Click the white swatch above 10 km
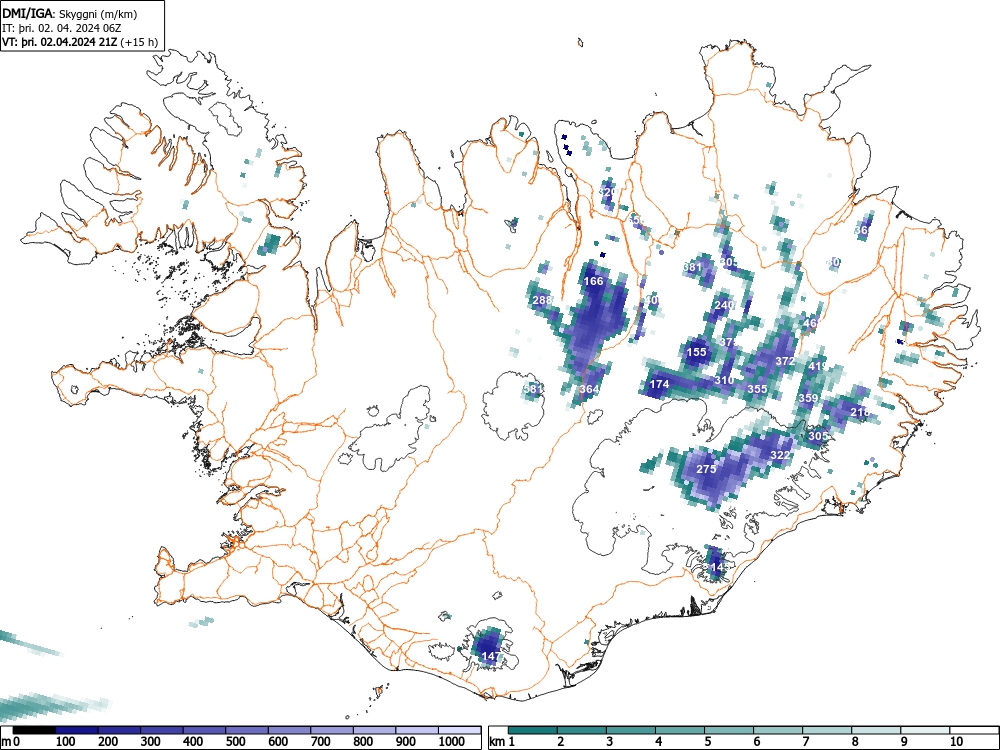Image resolution: width=1000 pixels, height=750 pixels. tap(974, 729)
